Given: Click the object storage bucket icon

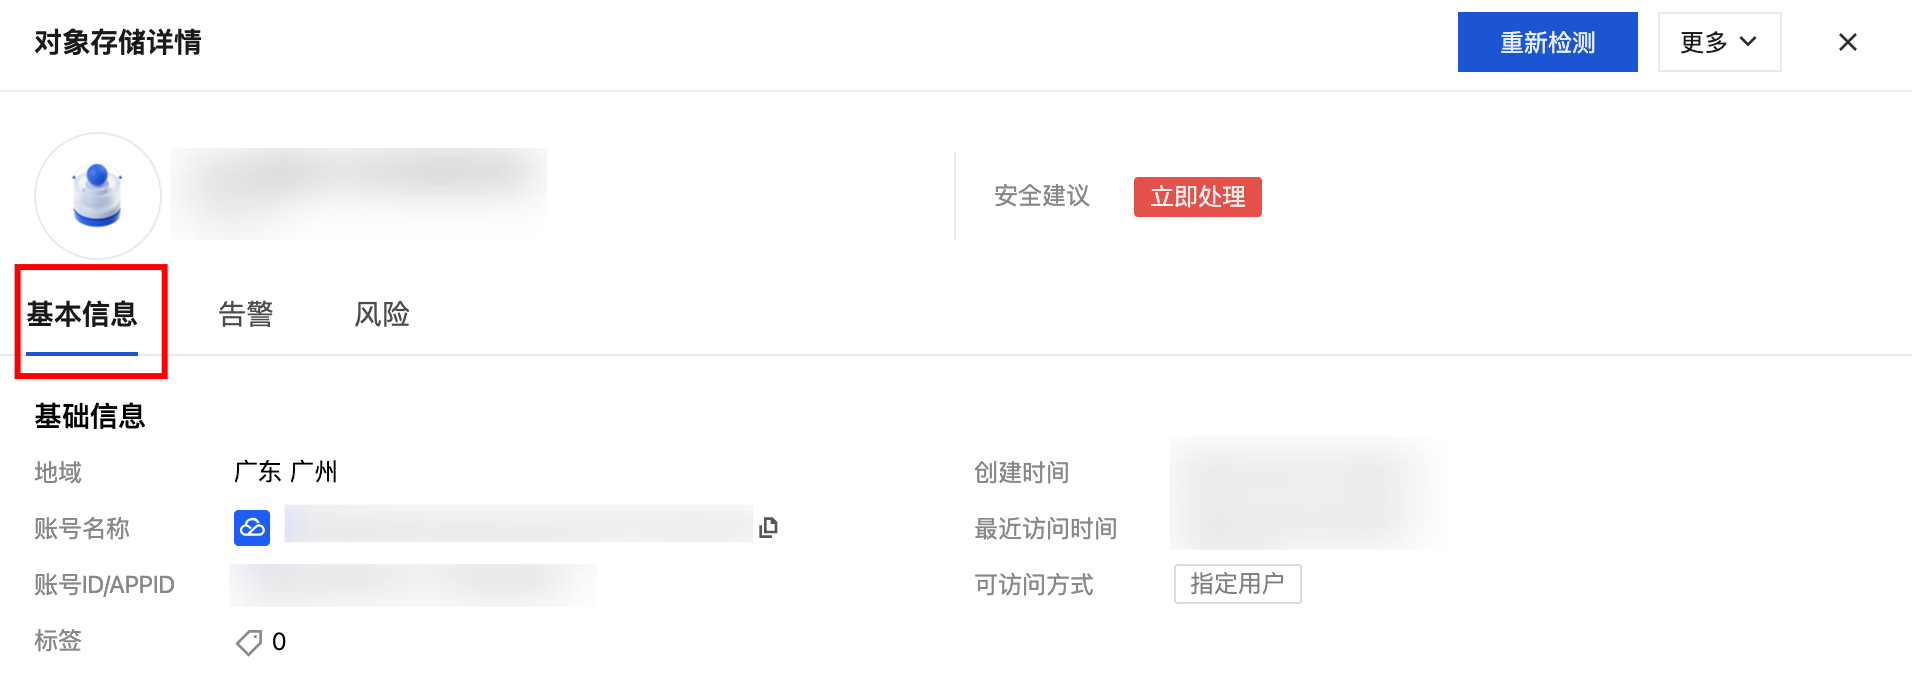Looking at the screenshot, I should point(97,195).
